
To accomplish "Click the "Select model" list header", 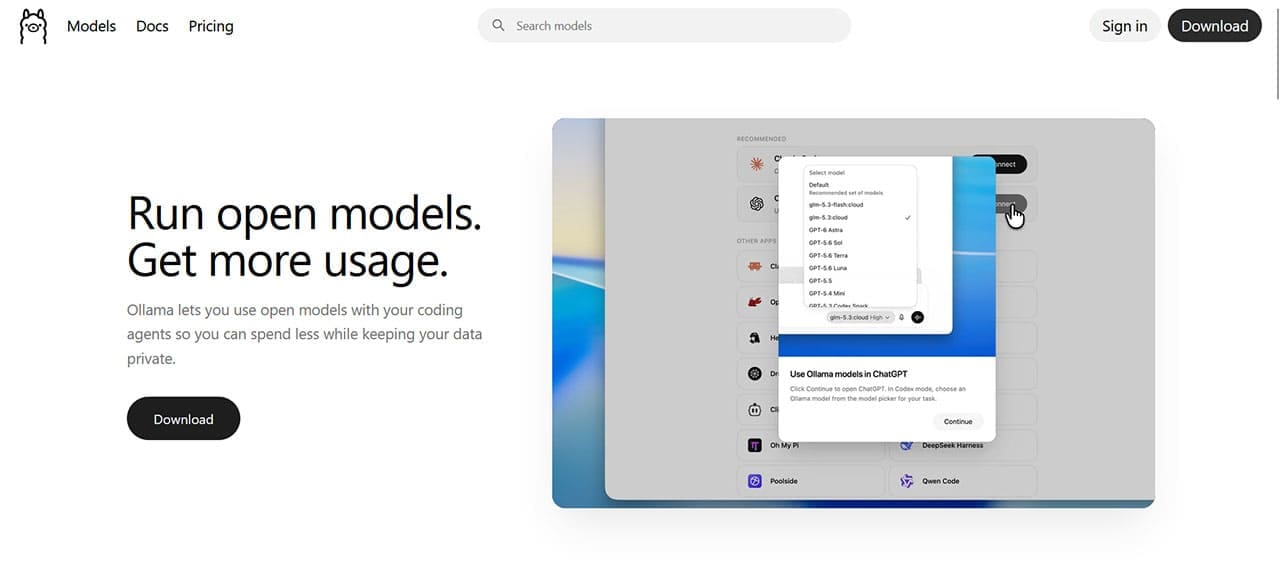I will coord(826,173).
